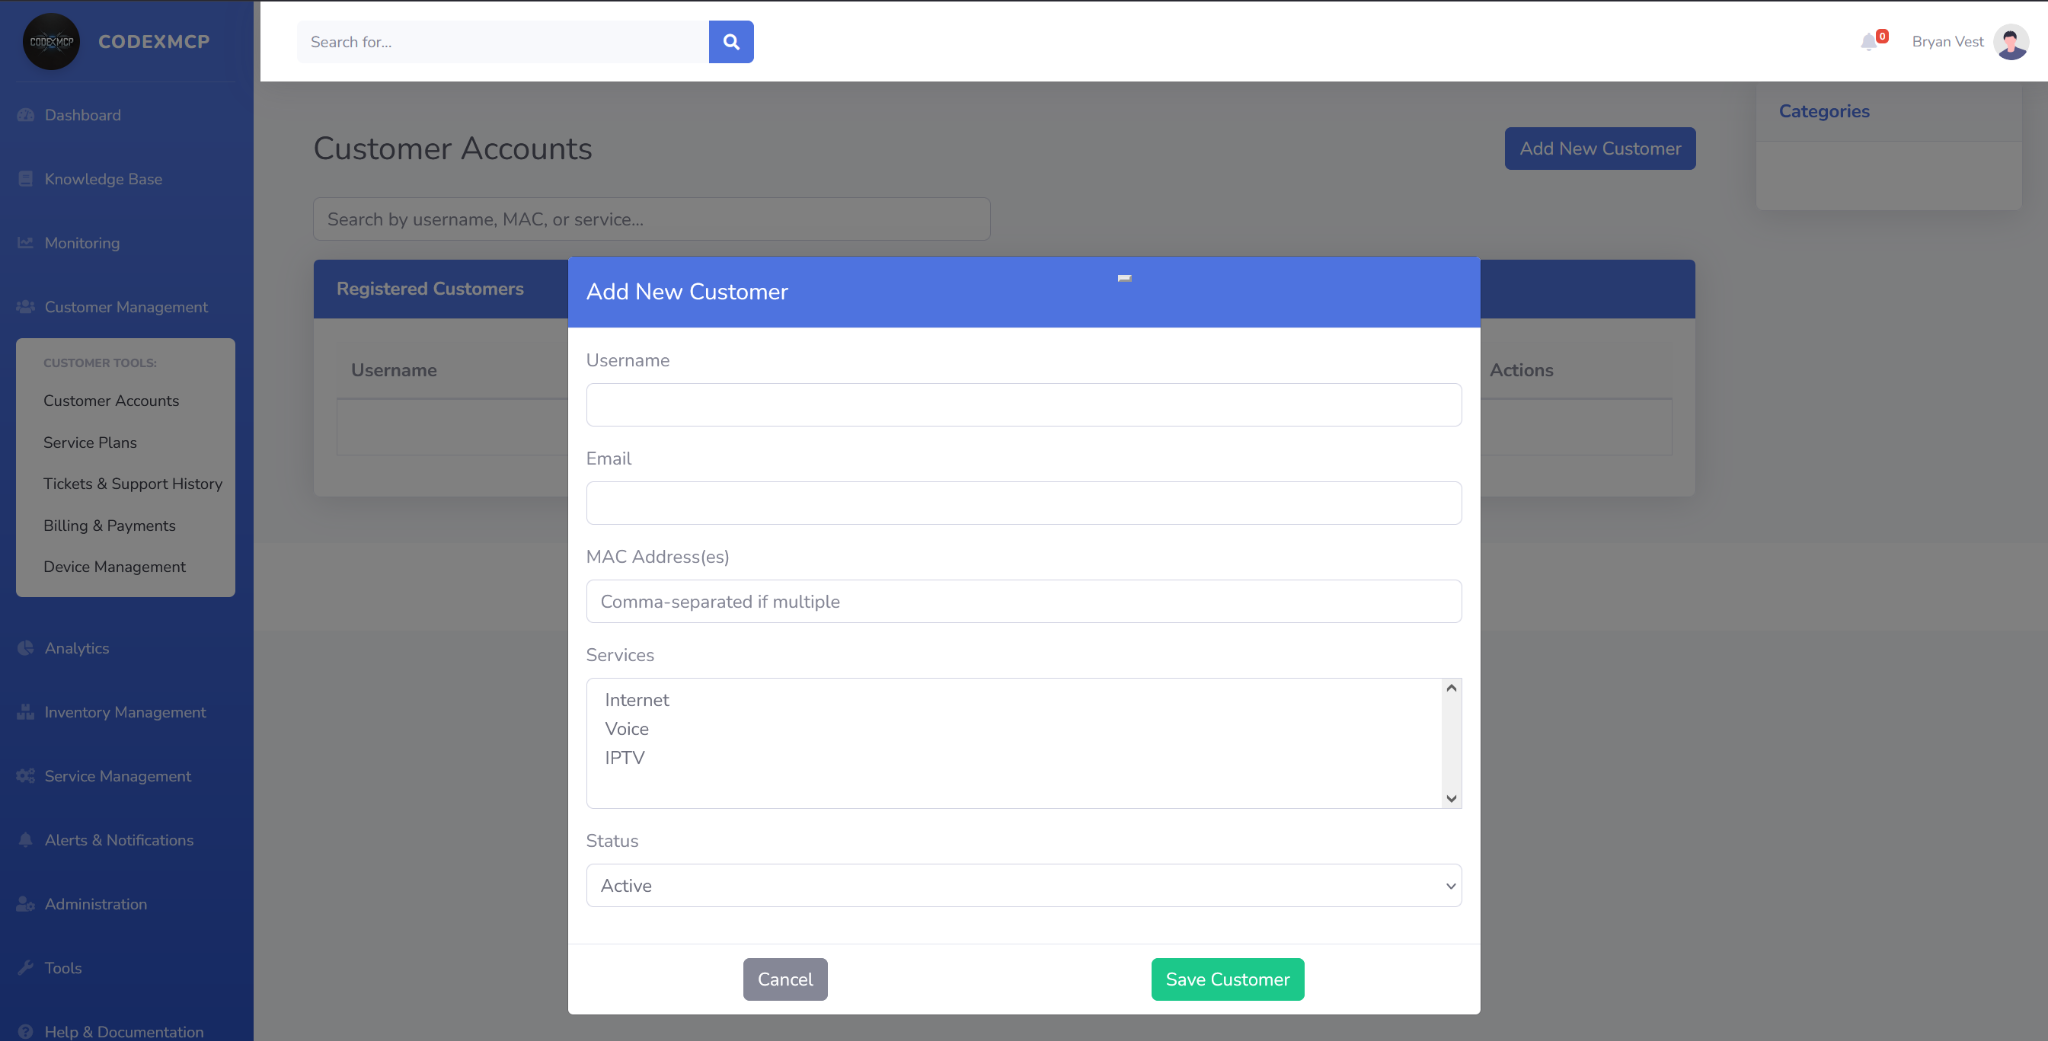Select the Service Management gear icon
Image resolution: width=2048 pixels, height=1041 pixels.
click(x=25, y=776)
